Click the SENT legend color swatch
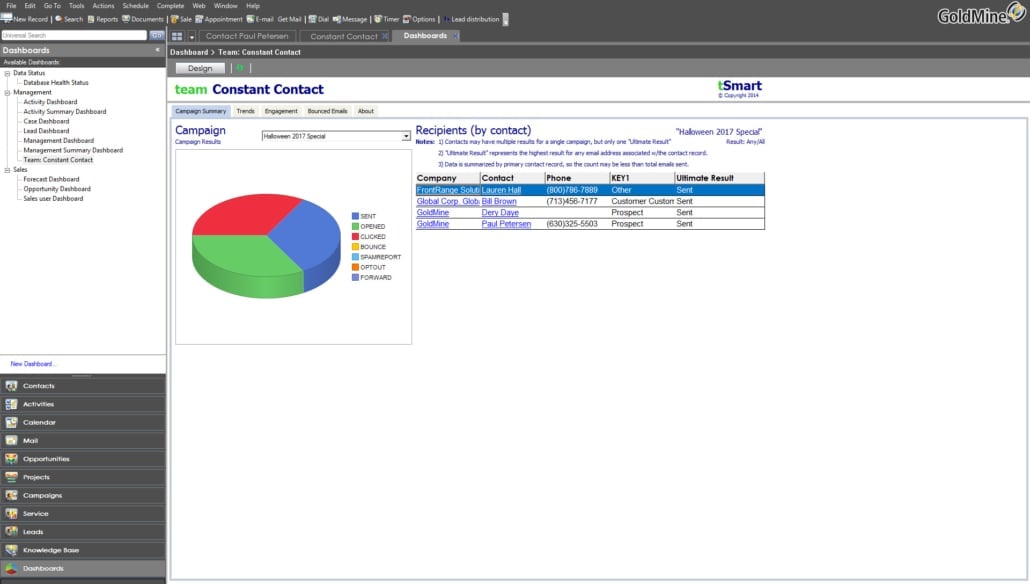This screenshot has width=1030, height=584. click(x=355, y=216)
